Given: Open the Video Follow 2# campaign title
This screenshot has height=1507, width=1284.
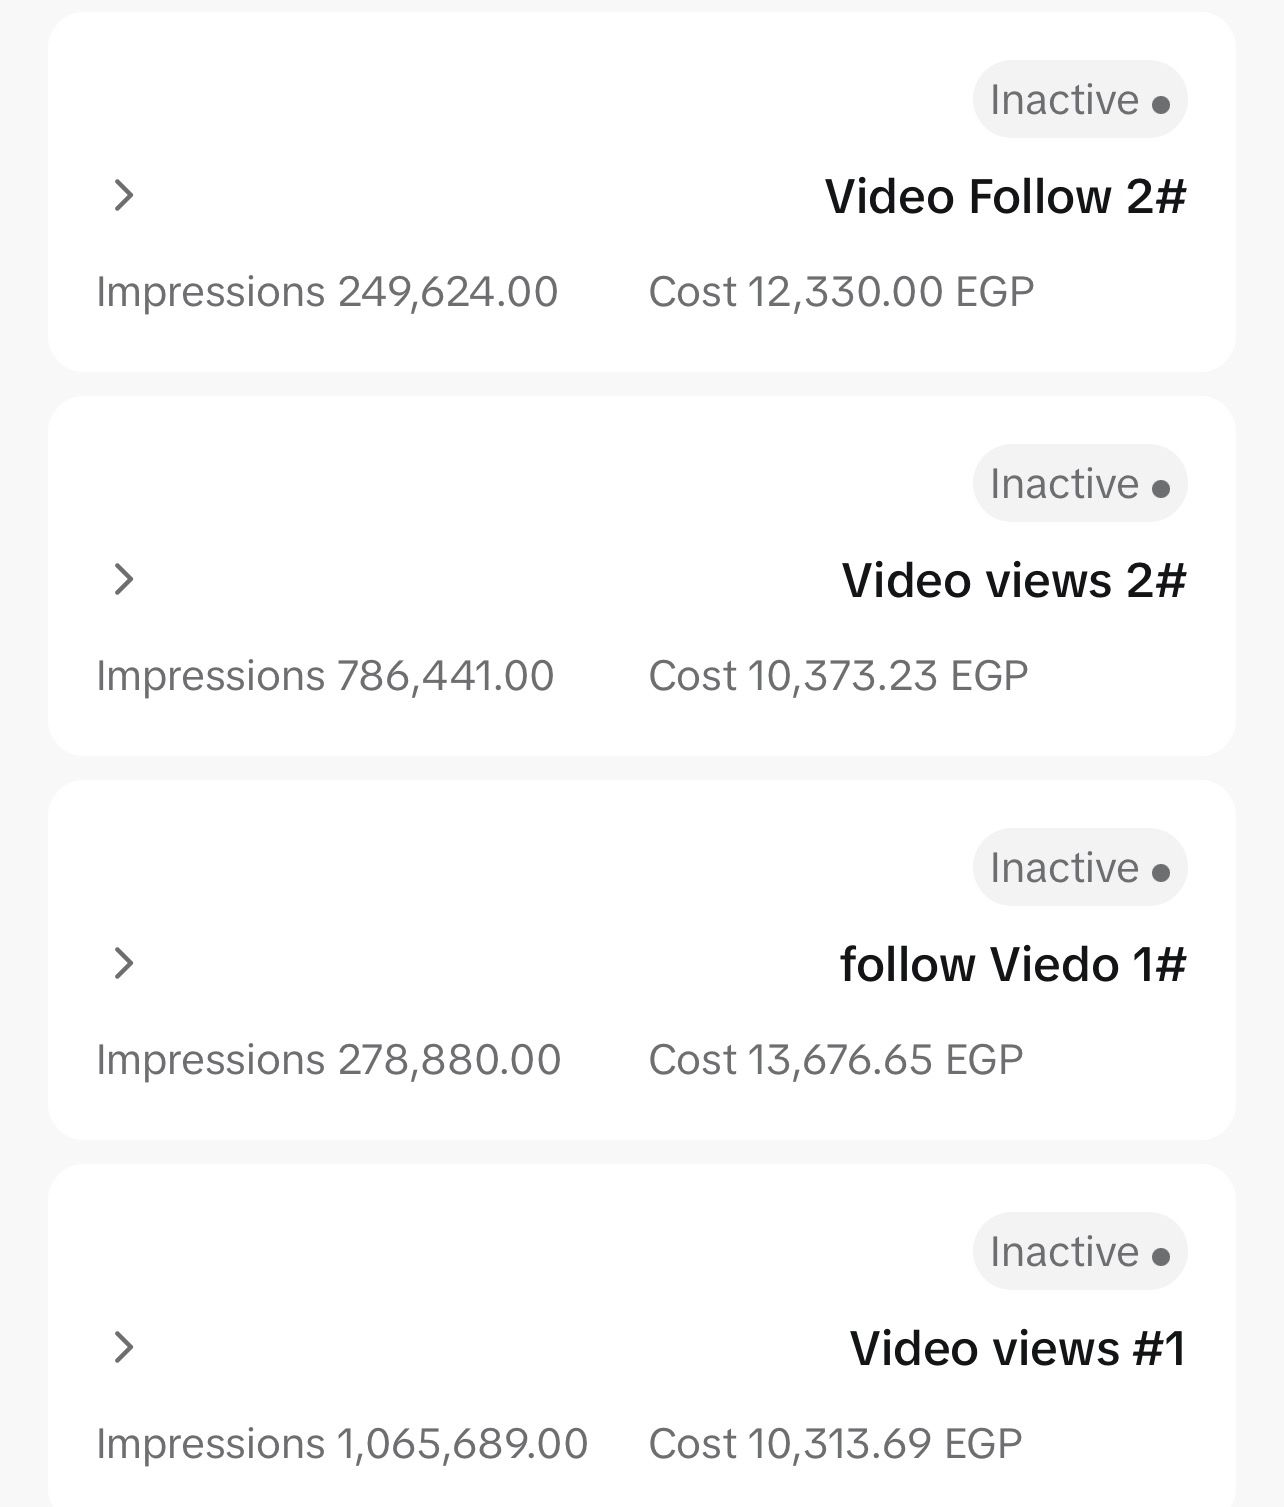Looking at the screenshot, I should pyautogui.click(x=1005, y=196).
